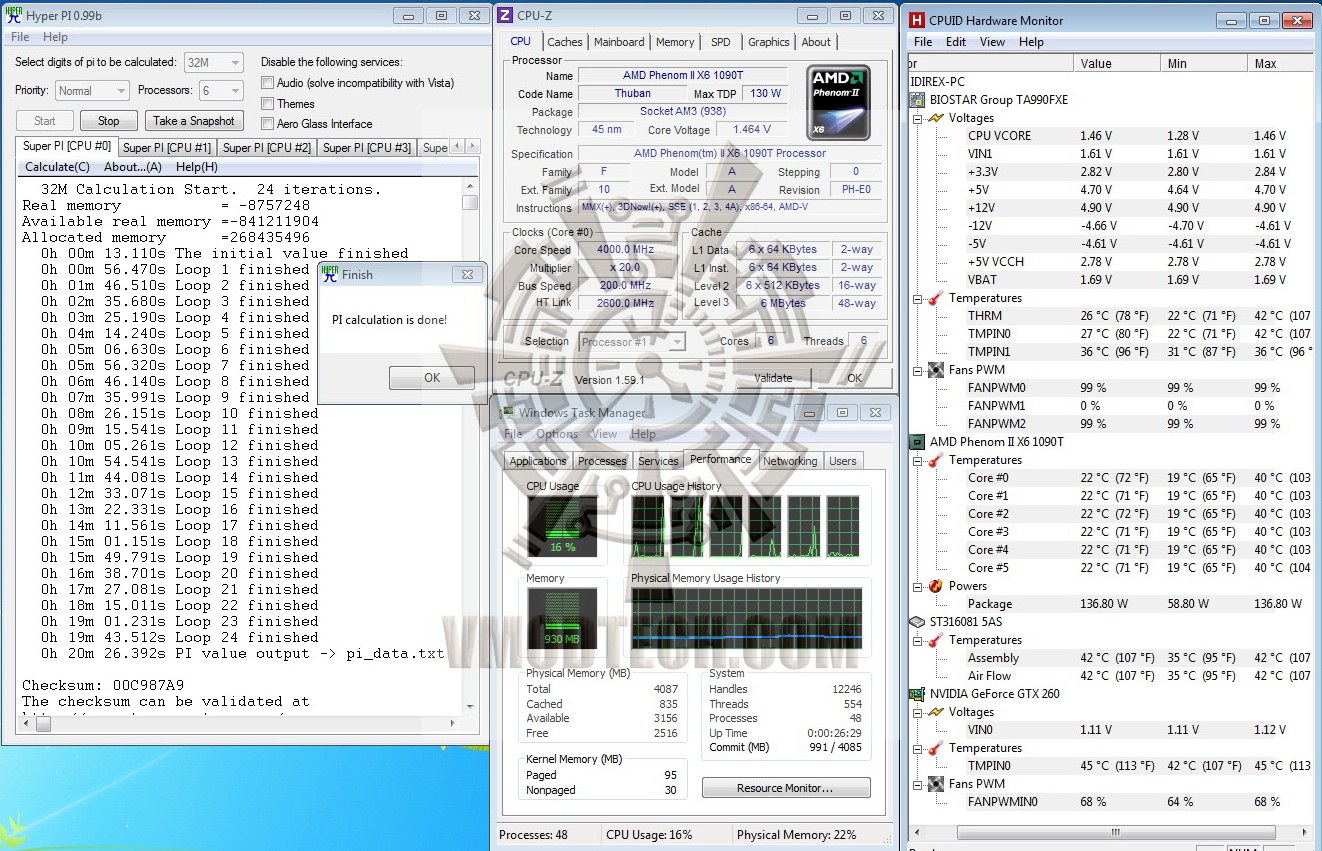
Task: Toggle the Aero Glass Interface checkbox
Action: click(267, 124)
